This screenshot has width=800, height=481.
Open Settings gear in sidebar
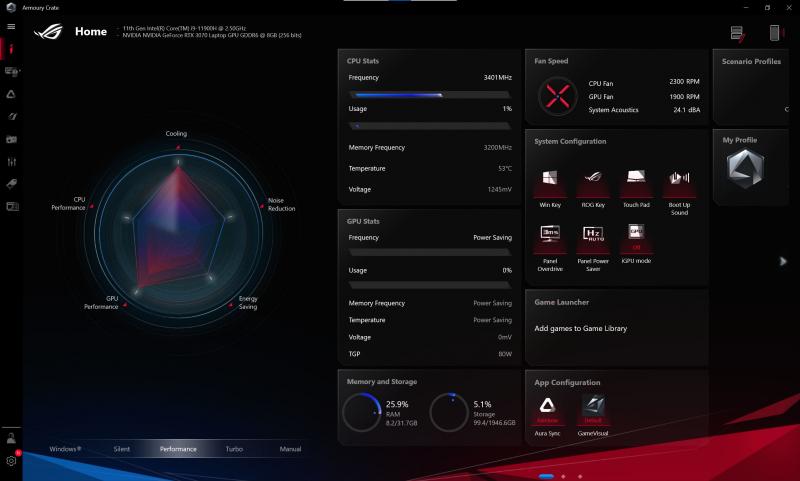point(11,461)
